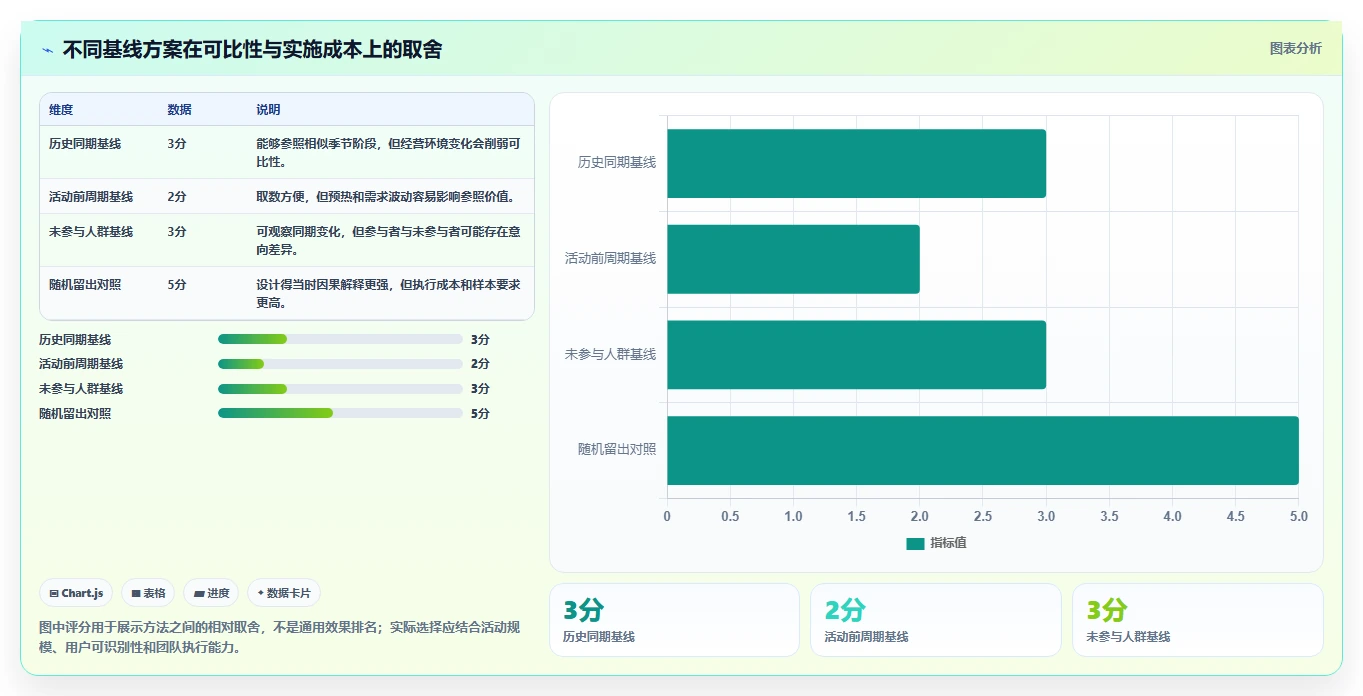This screenshot has height=696, width=1363.
Task: Click the x-axis tick 2.5
Action: tap(983, 517)
